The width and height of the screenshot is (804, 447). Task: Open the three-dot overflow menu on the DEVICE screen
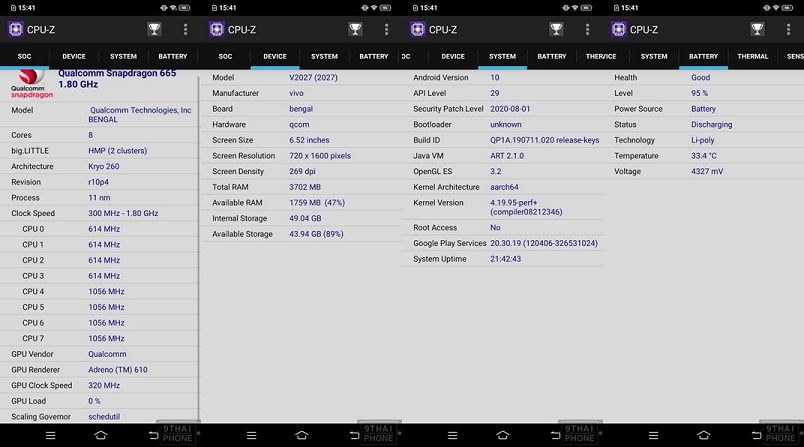pyautogui.click(x=386, y=29)
